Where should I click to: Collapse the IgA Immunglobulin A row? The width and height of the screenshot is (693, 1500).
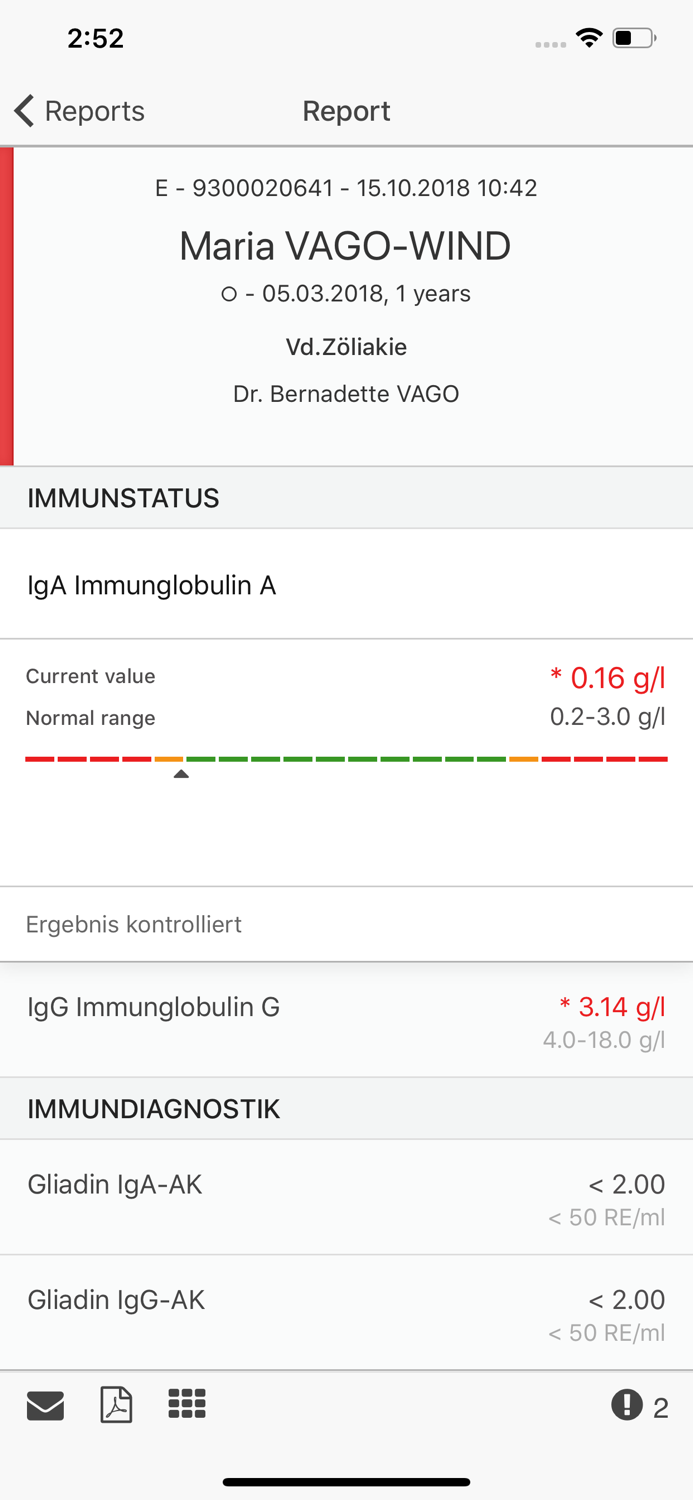tap(346, 585)
